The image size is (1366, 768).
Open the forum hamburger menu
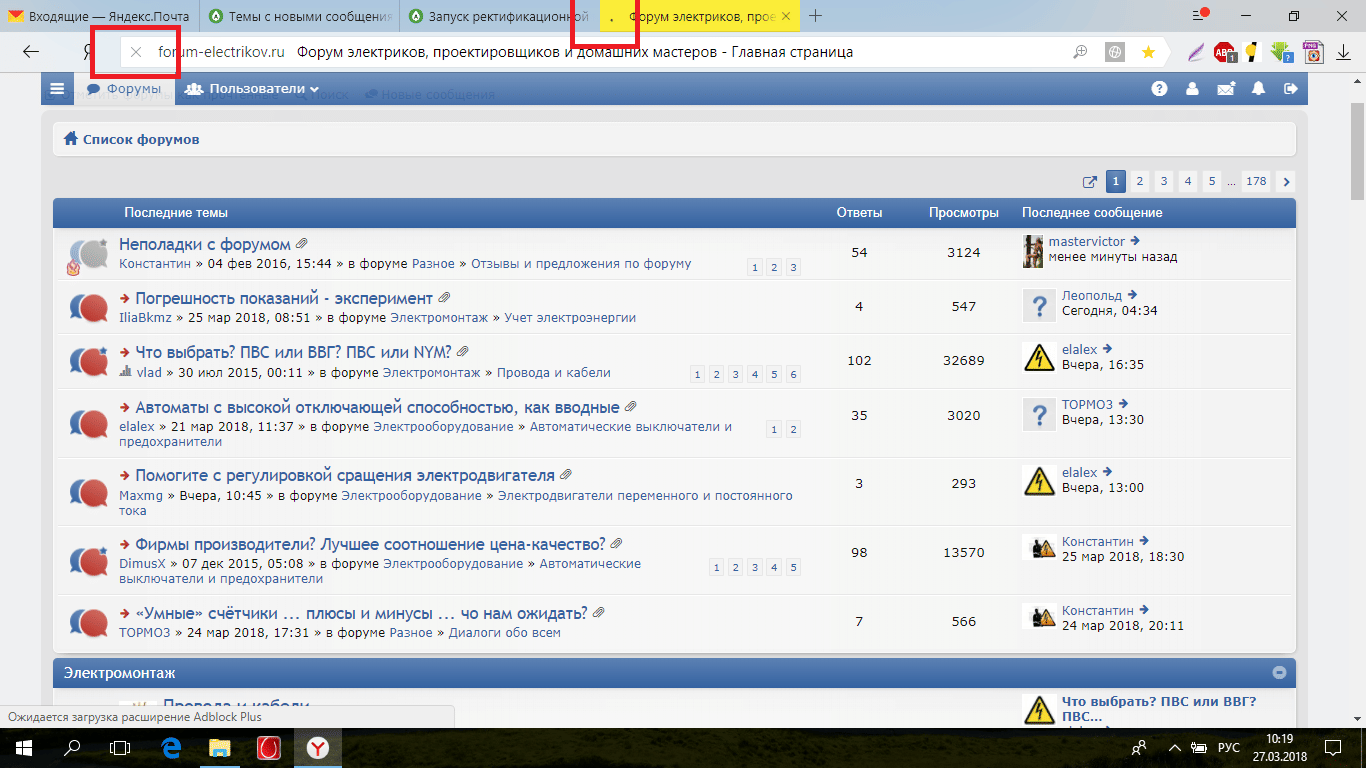tap(57, 89)
